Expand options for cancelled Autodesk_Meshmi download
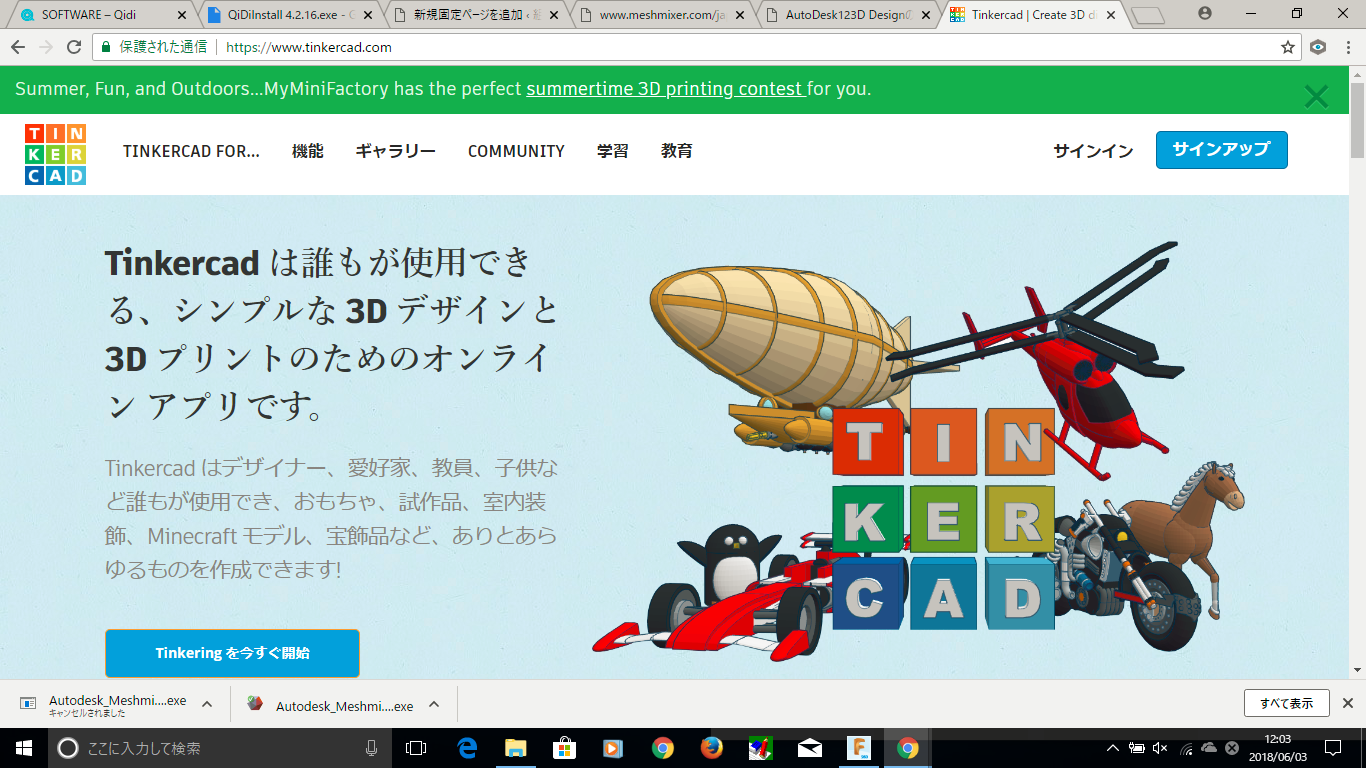Screen dimensions: 1366x768 [207, 704]
